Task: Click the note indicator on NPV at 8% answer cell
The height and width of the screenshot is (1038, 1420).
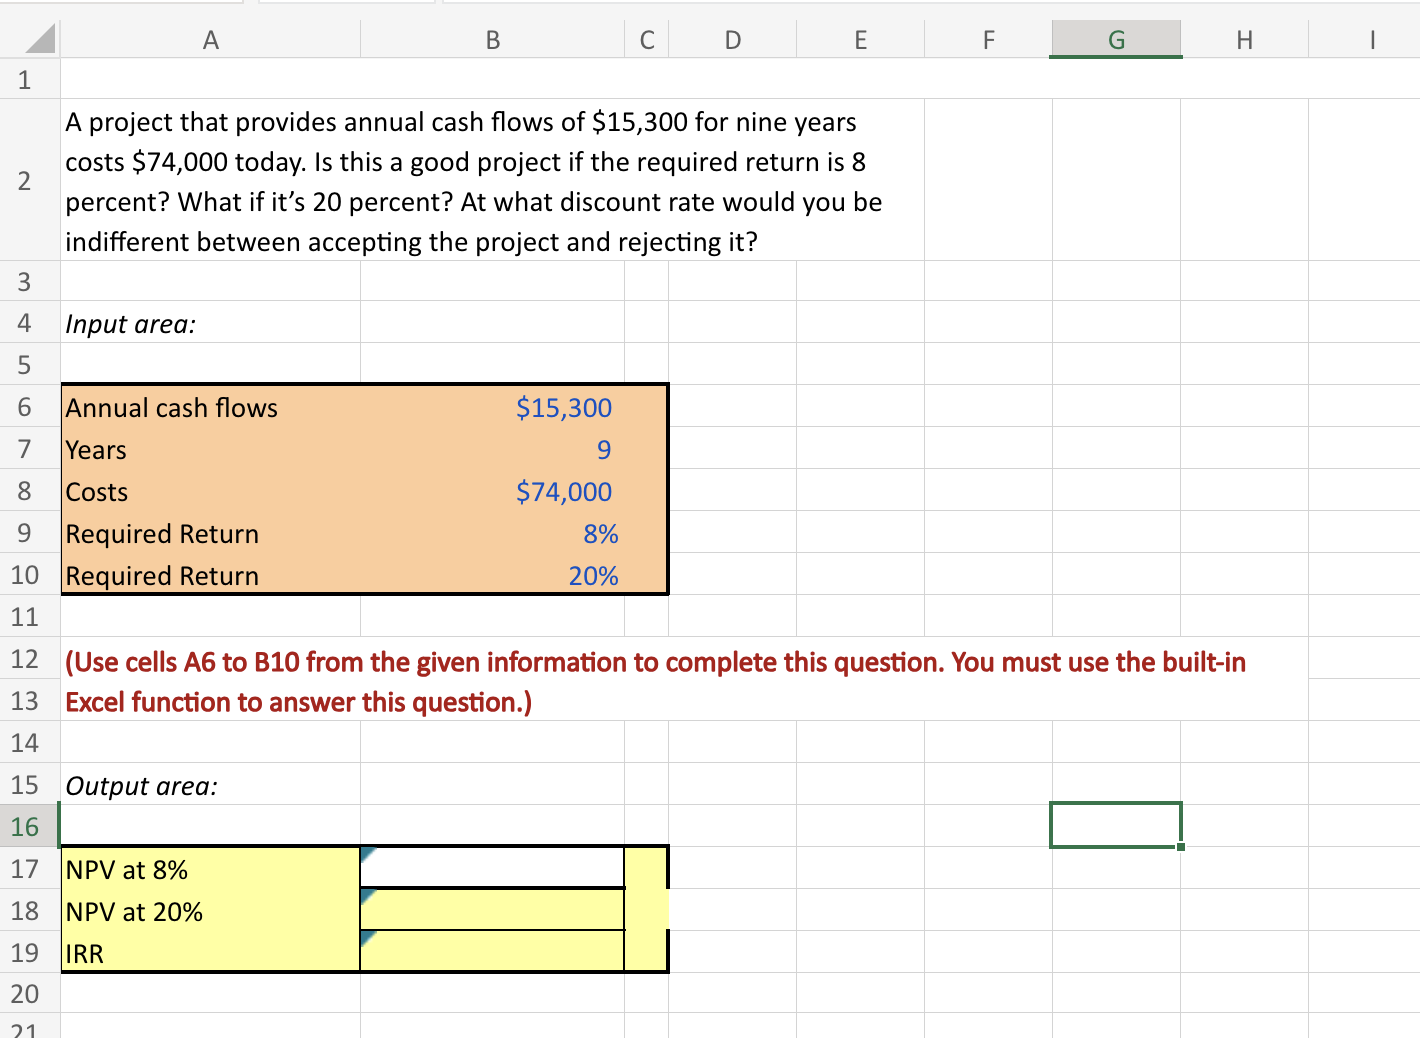Action: 368,852
